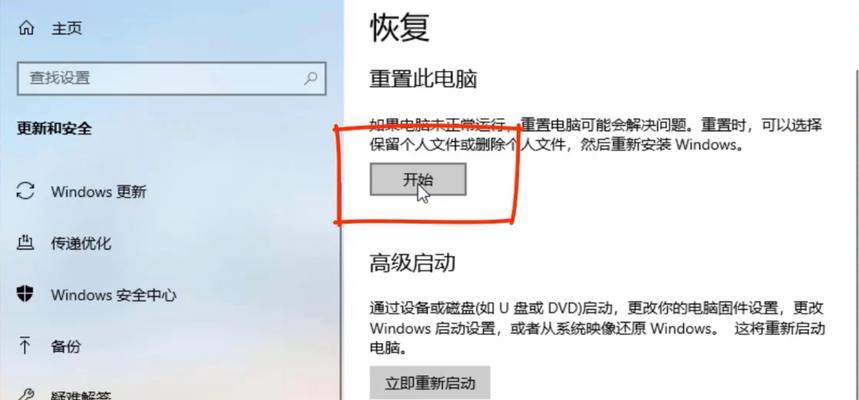Click the 传递优化 delivery icon

tap(25, 243)
